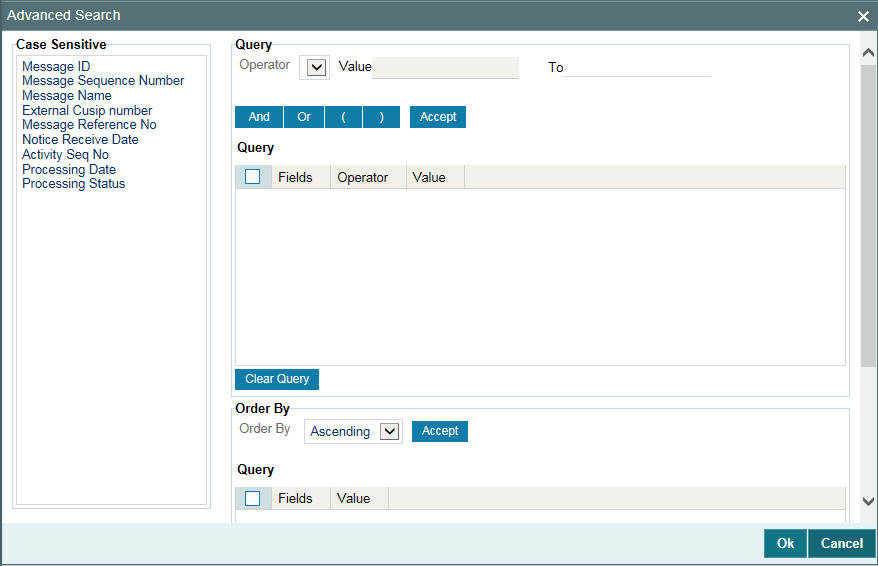
Task: Accept the Order By selection
Action: pyautogui.click(x=440, y=431)
